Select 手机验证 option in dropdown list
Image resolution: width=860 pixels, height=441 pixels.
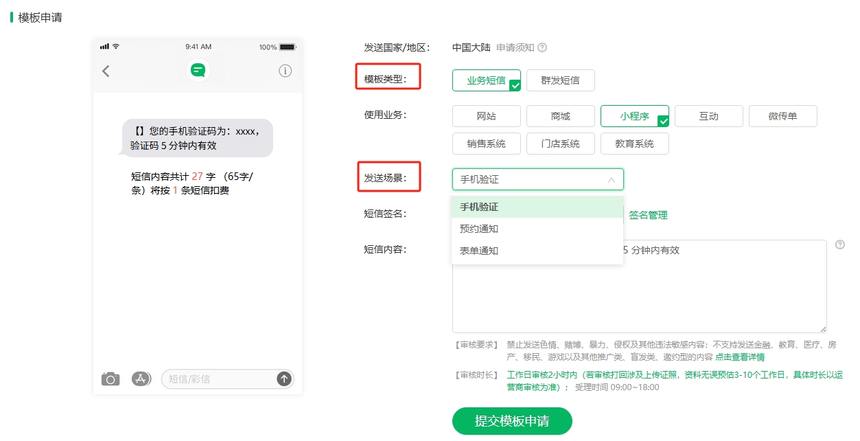pos(538,207)
